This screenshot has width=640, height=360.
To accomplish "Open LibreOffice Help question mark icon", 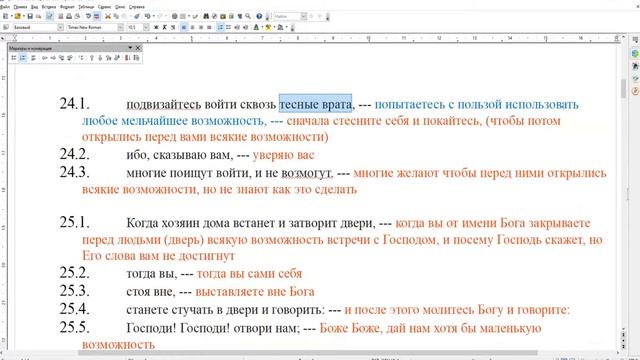I will [259, 16].
